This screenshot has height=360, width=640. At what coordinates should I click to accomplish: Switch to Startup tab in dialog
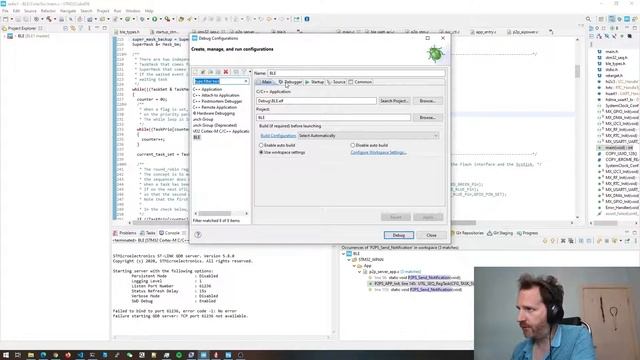pos(315,82)
